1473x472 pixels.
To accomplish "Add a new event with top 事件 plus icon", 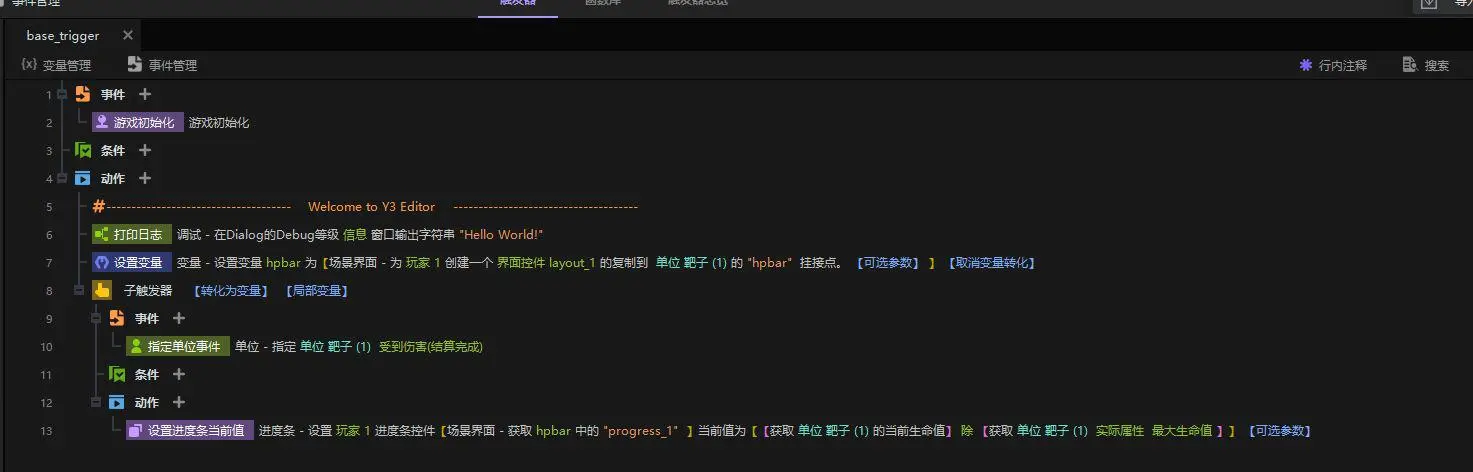I will pos(145,94).
